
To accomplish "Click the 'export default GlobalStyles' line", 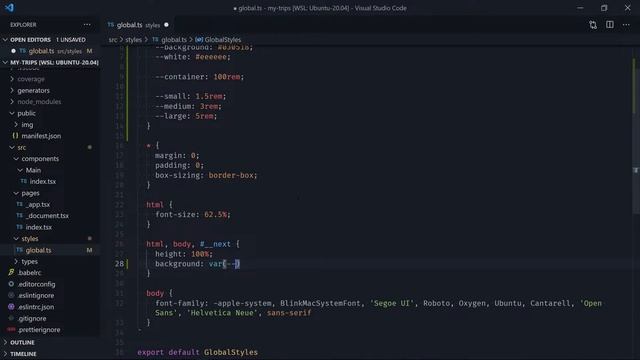I will pyautogui.click(x=198, y=352).
